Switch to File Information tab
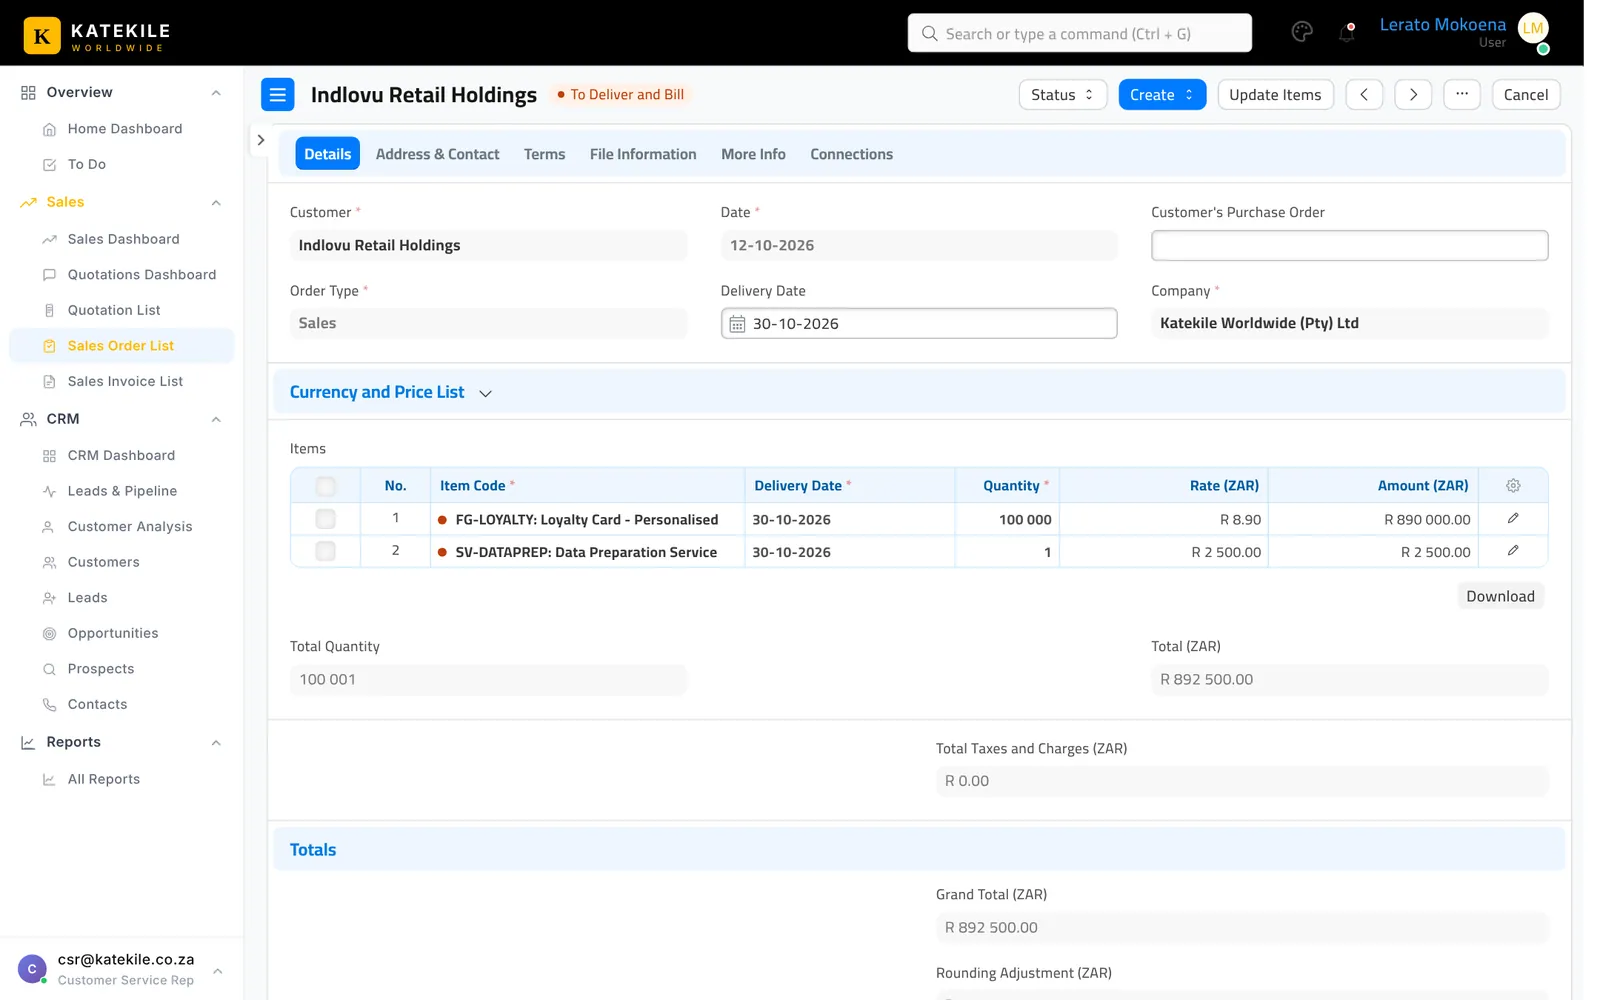Image resolution: width=1600 pixels, height=1000 pixels. (643, 154)
